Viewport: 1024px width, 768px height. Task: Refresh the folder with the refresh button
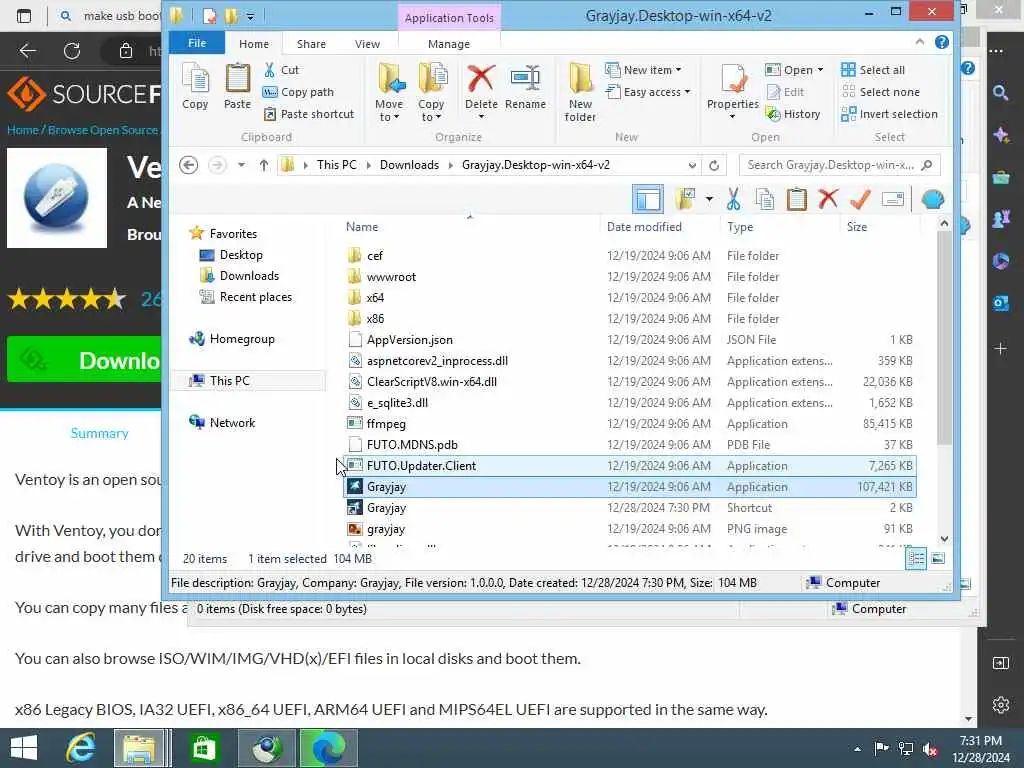714,165
